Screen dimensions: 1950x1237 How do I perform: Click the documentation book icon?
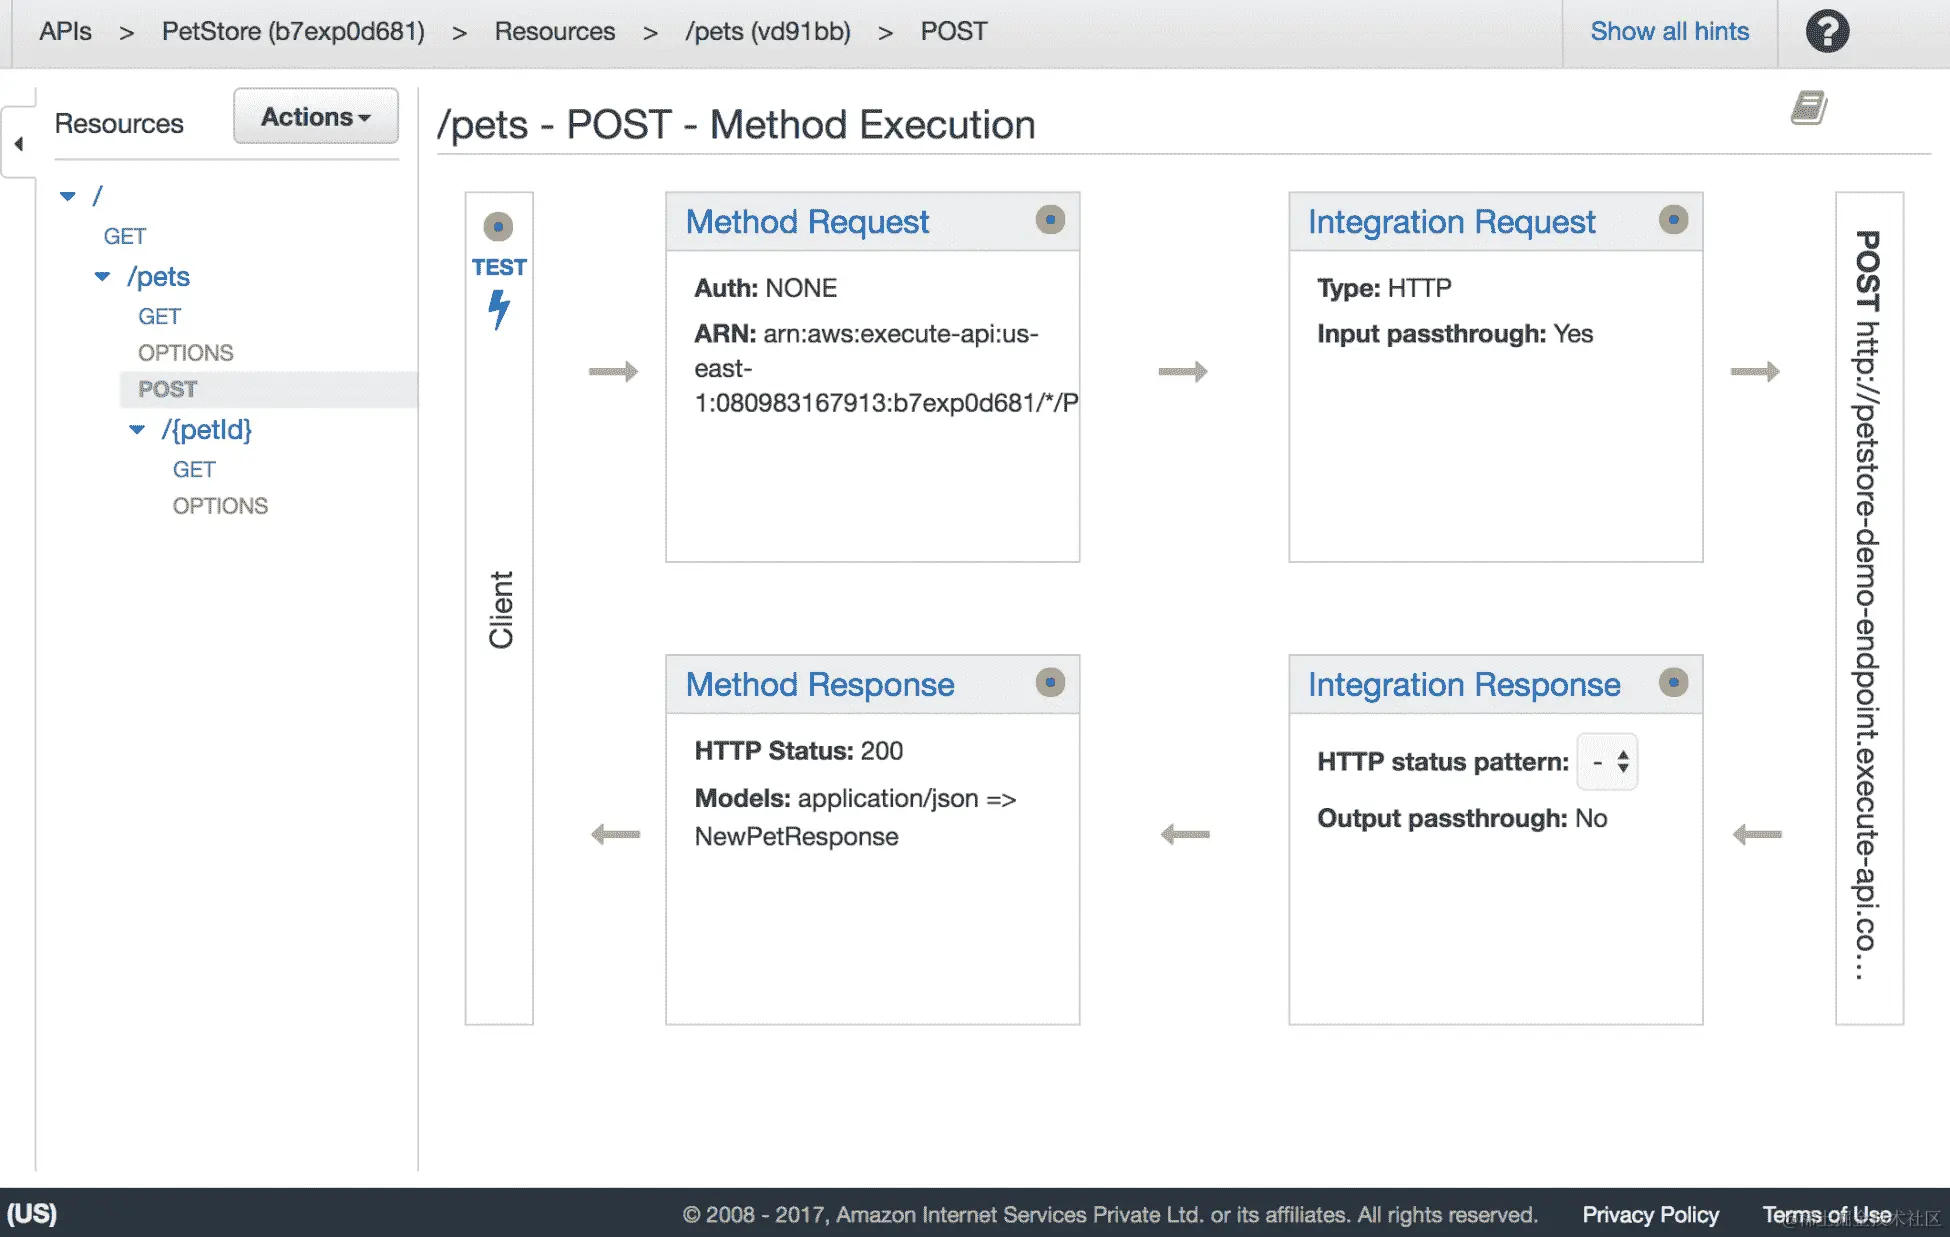1808,107
